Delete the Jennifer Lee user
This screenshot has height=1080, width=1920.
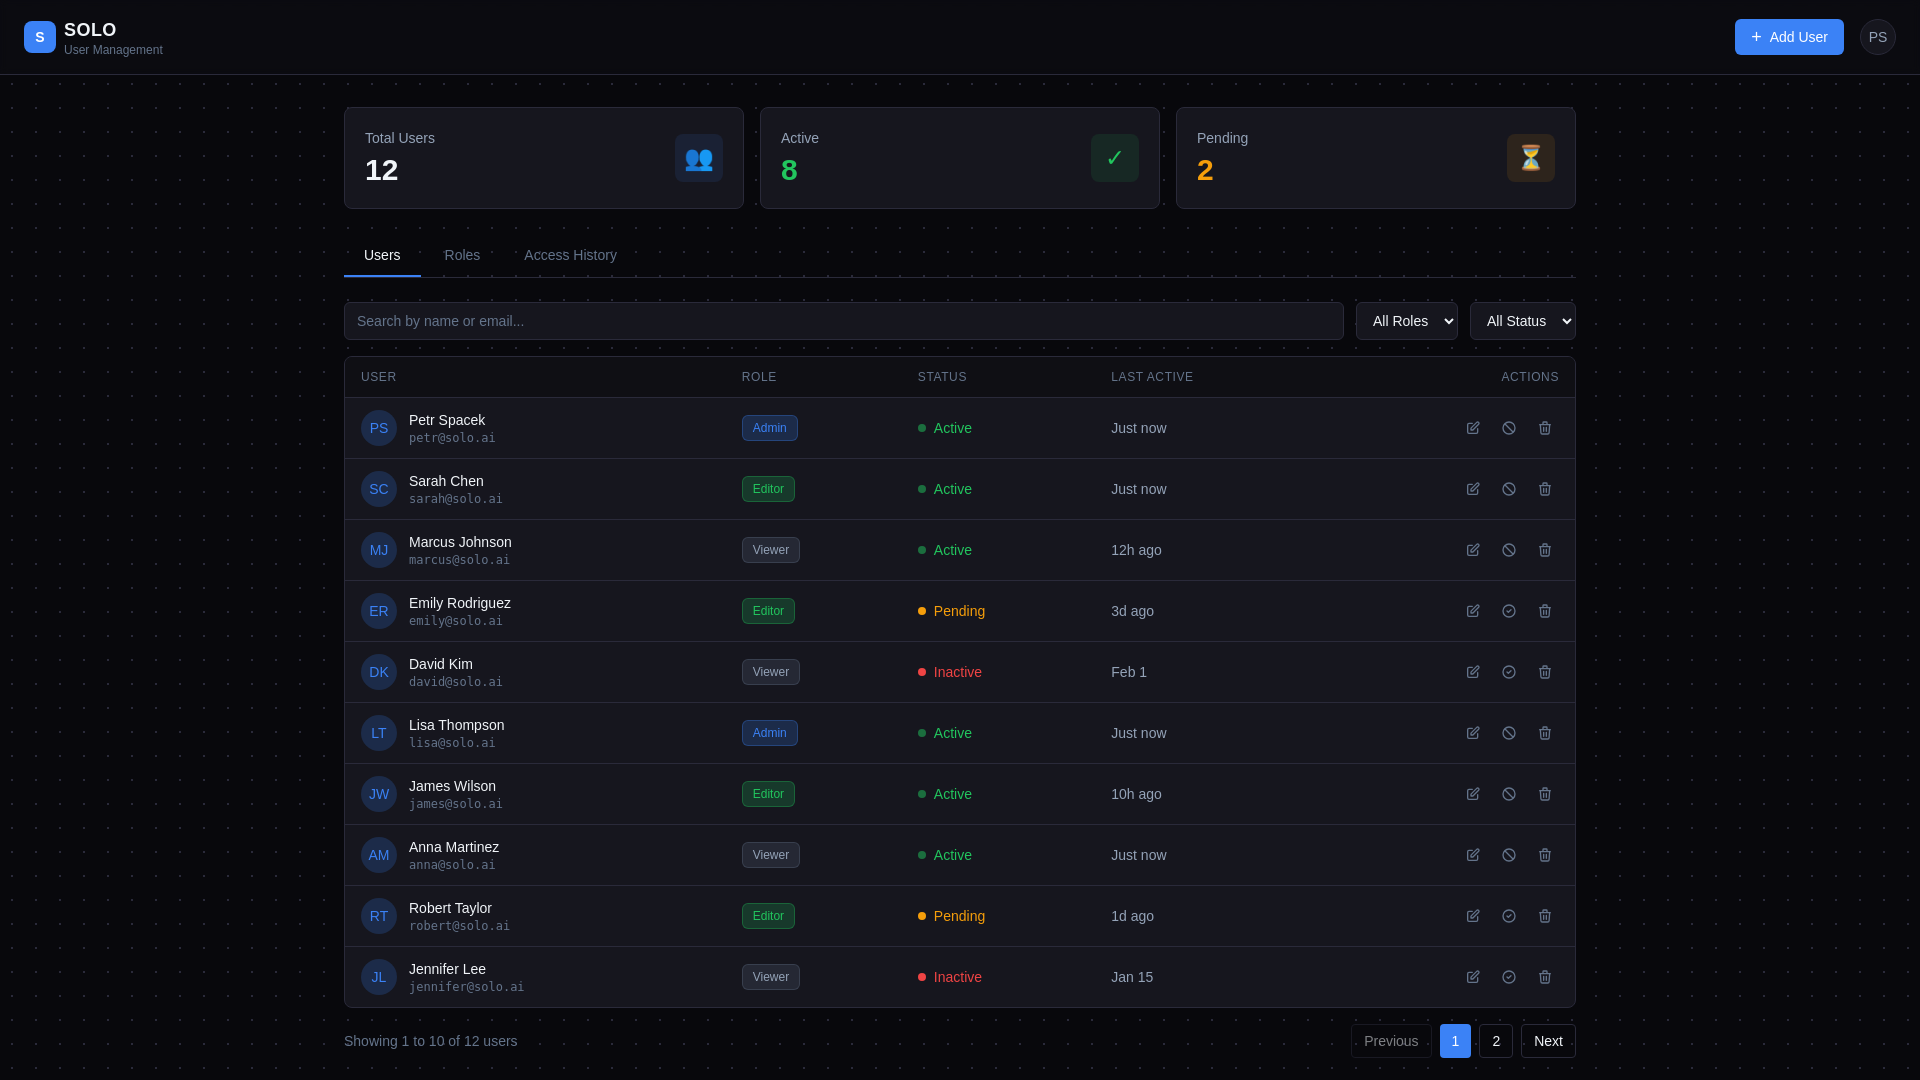[1545, 977]
